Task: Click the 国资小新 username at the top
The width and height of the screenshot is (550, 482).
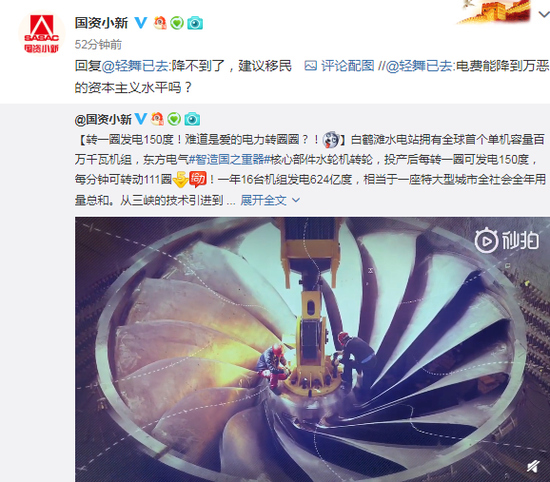Action: point(101,23)
